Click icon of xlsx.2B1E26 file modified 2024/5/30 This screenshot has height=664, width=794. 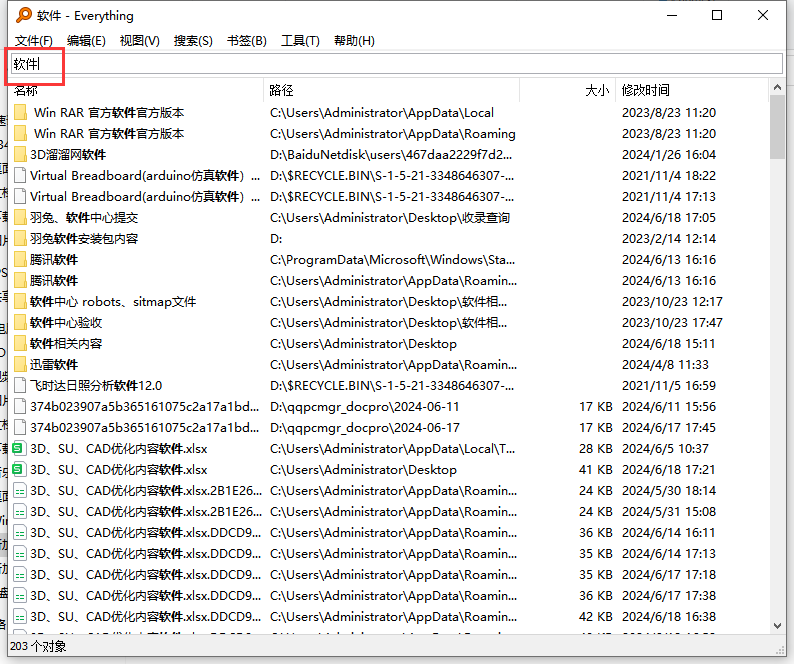(20, 491)
